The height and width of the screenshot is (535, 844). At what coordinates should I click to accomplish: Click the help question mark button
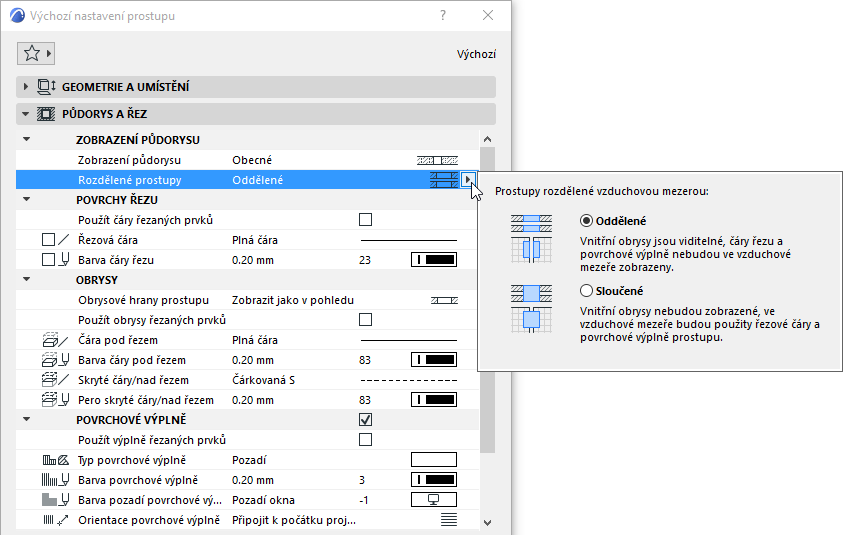click(x=443, y=15)
